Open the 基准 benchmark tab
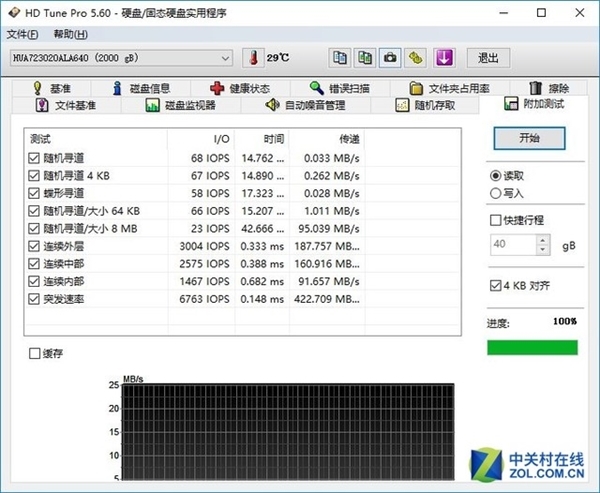600x493 pixels. pyautogui.click(x=52, y=88)
